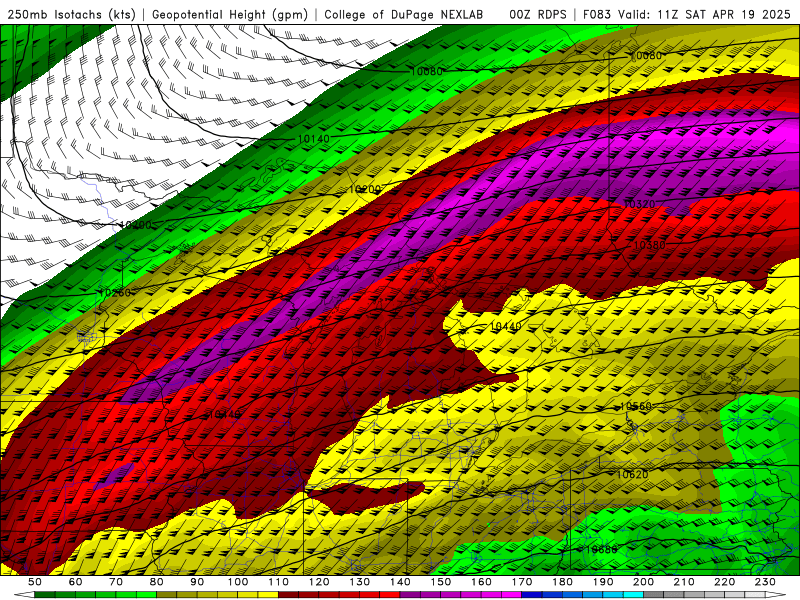Select the darkest green swatch at 50 knots
Screen dimensions: 800x600
pyautogui.click(x=45, y=595)
